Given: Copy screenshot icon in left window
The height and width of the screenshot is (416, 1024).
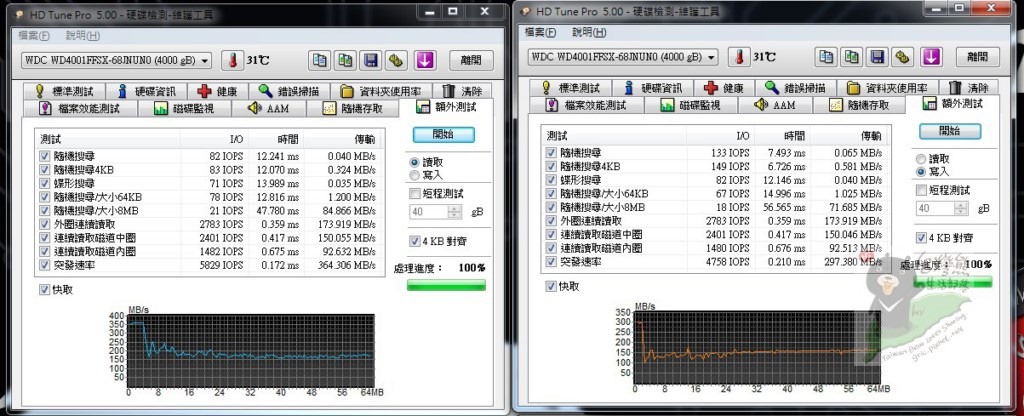Looking at the screenshot, I should (x=345, y=60).
